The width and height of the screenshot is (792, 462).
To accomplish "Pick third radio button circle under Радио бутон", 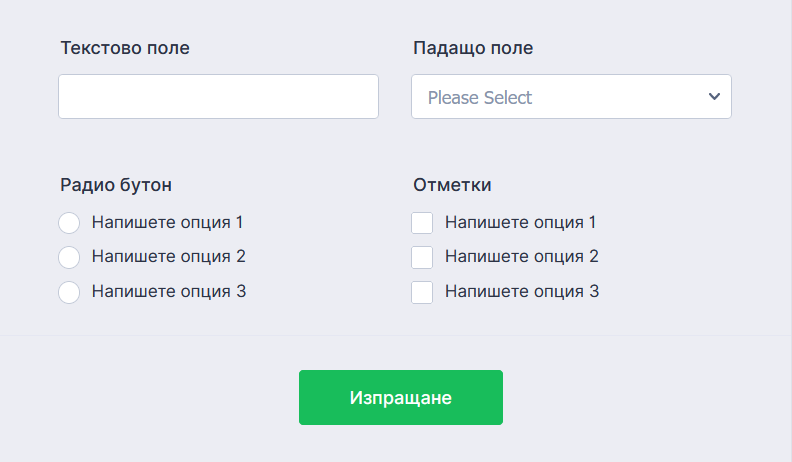I will pos(69,292).
